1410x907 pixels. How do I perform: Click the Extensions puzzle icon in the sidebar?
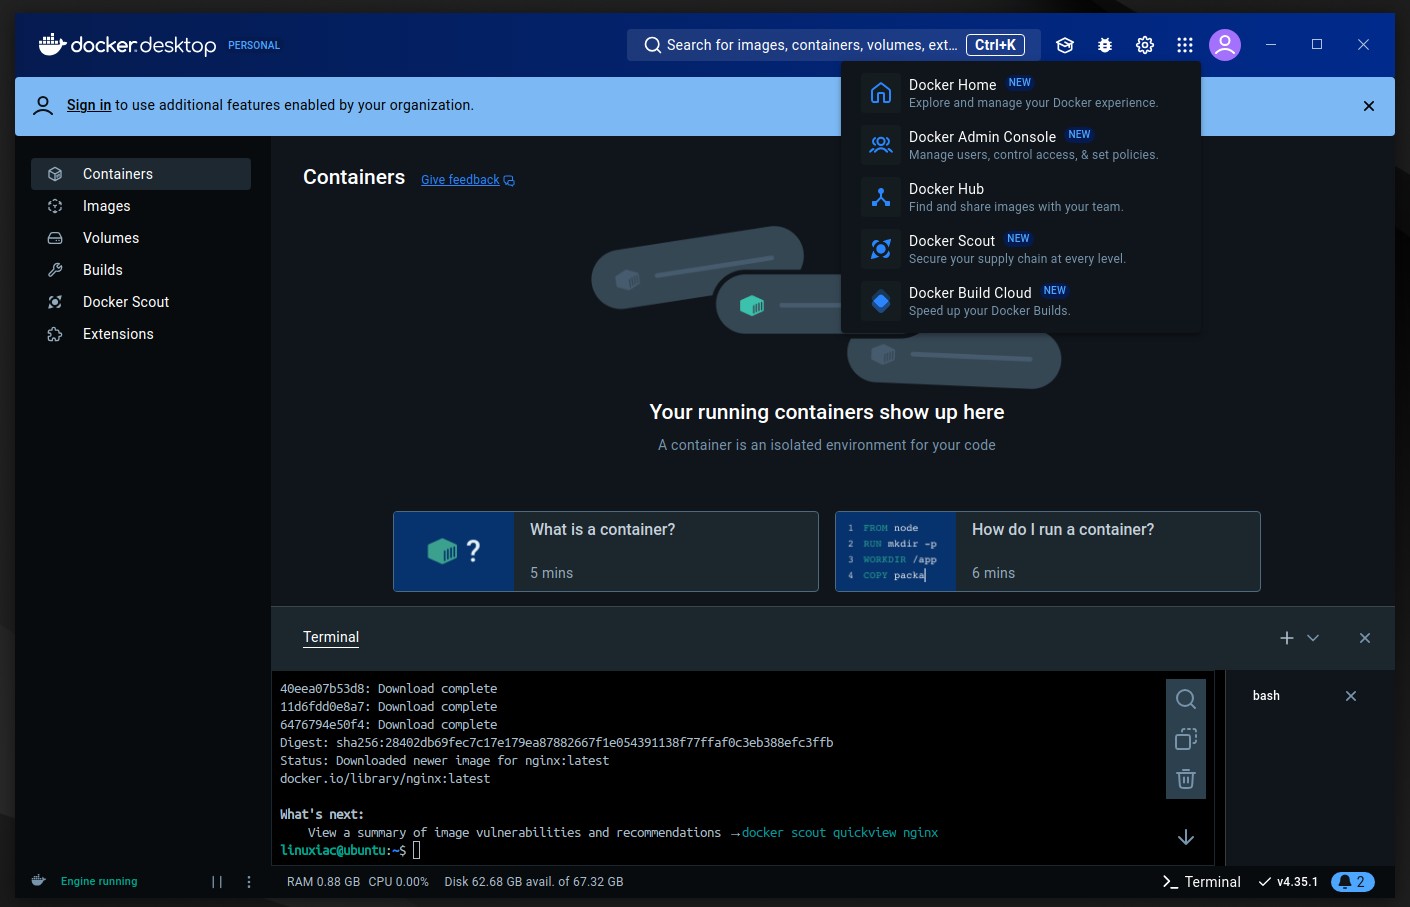tap(55, 334)
